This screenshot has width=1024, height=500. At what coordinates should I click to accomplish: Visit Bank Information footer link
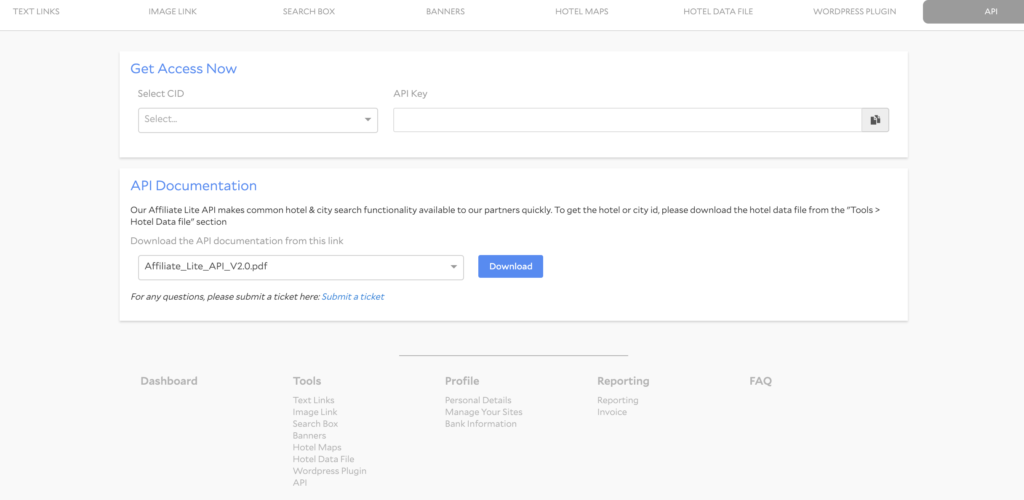[x=480, y=424]
